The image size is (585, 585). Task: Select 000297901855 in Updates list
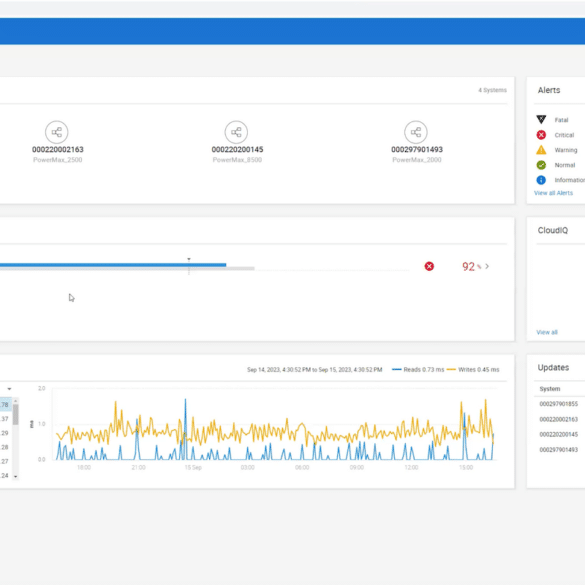click(x=559, y=404)
